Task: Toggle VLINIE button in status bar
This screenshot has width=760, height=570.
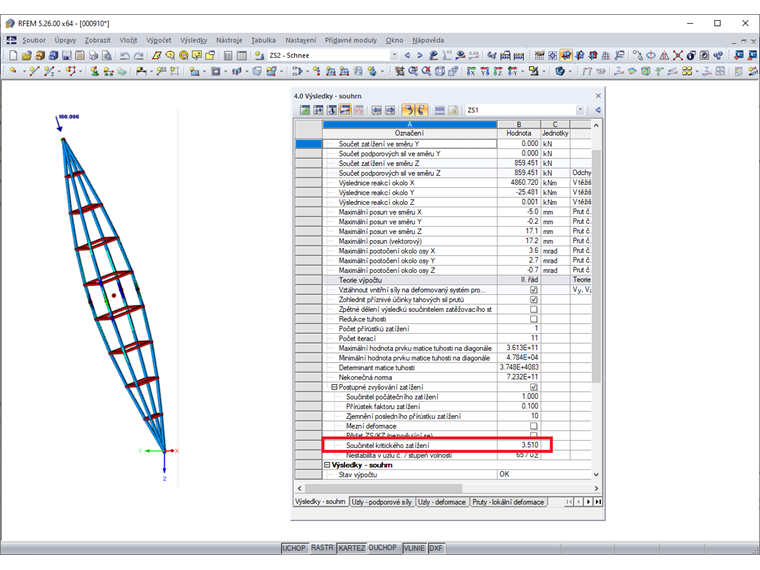Action: (x=414, y=548)
